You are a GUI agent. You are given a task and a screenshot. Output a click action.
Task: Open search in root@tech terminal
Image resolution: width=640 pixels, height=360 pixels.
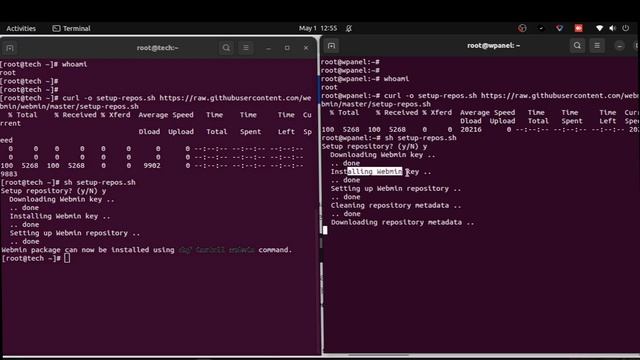pos(226,48)
